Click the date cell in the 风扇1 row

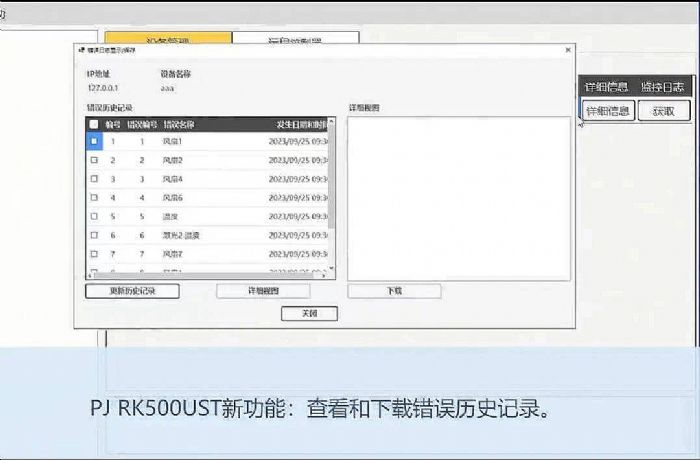pos(298,142)
